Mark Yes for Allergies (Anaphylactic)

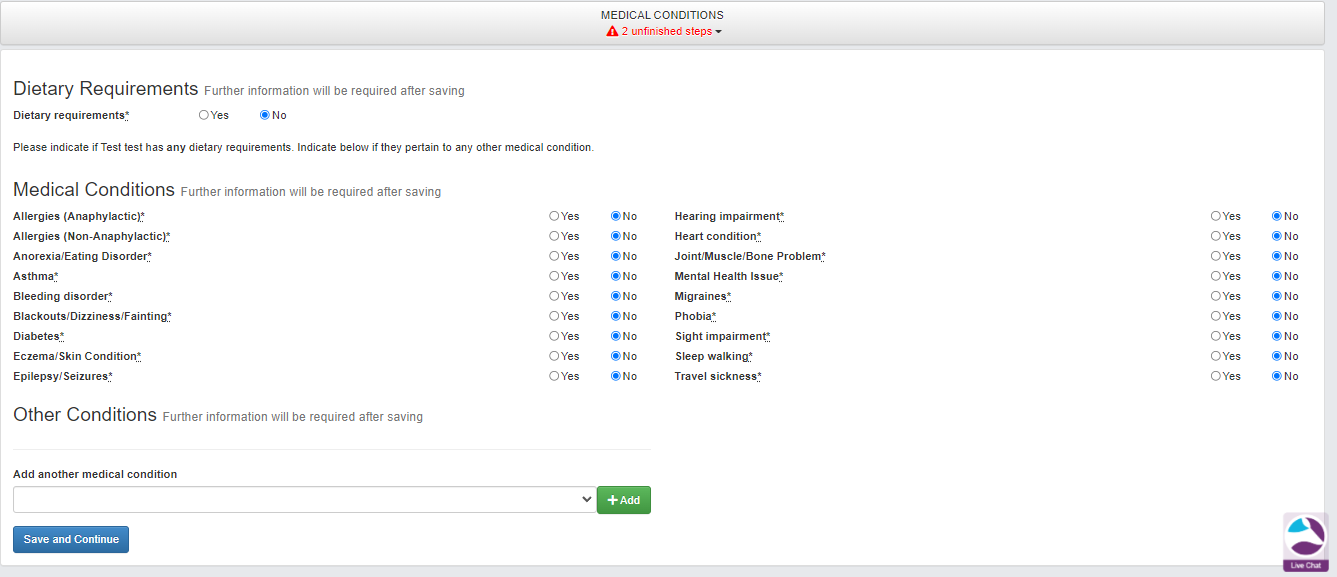point(554,216)
